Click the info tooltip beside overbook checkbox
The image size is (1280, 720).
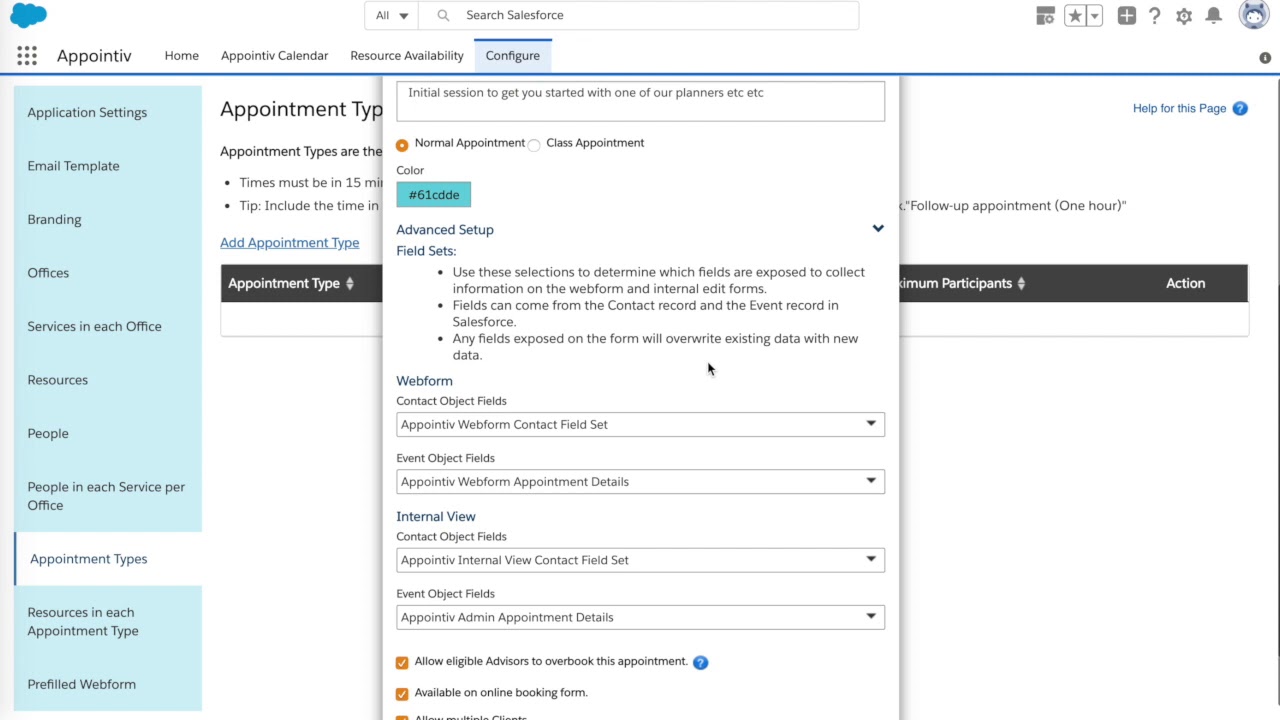click(x=700, y=662)
